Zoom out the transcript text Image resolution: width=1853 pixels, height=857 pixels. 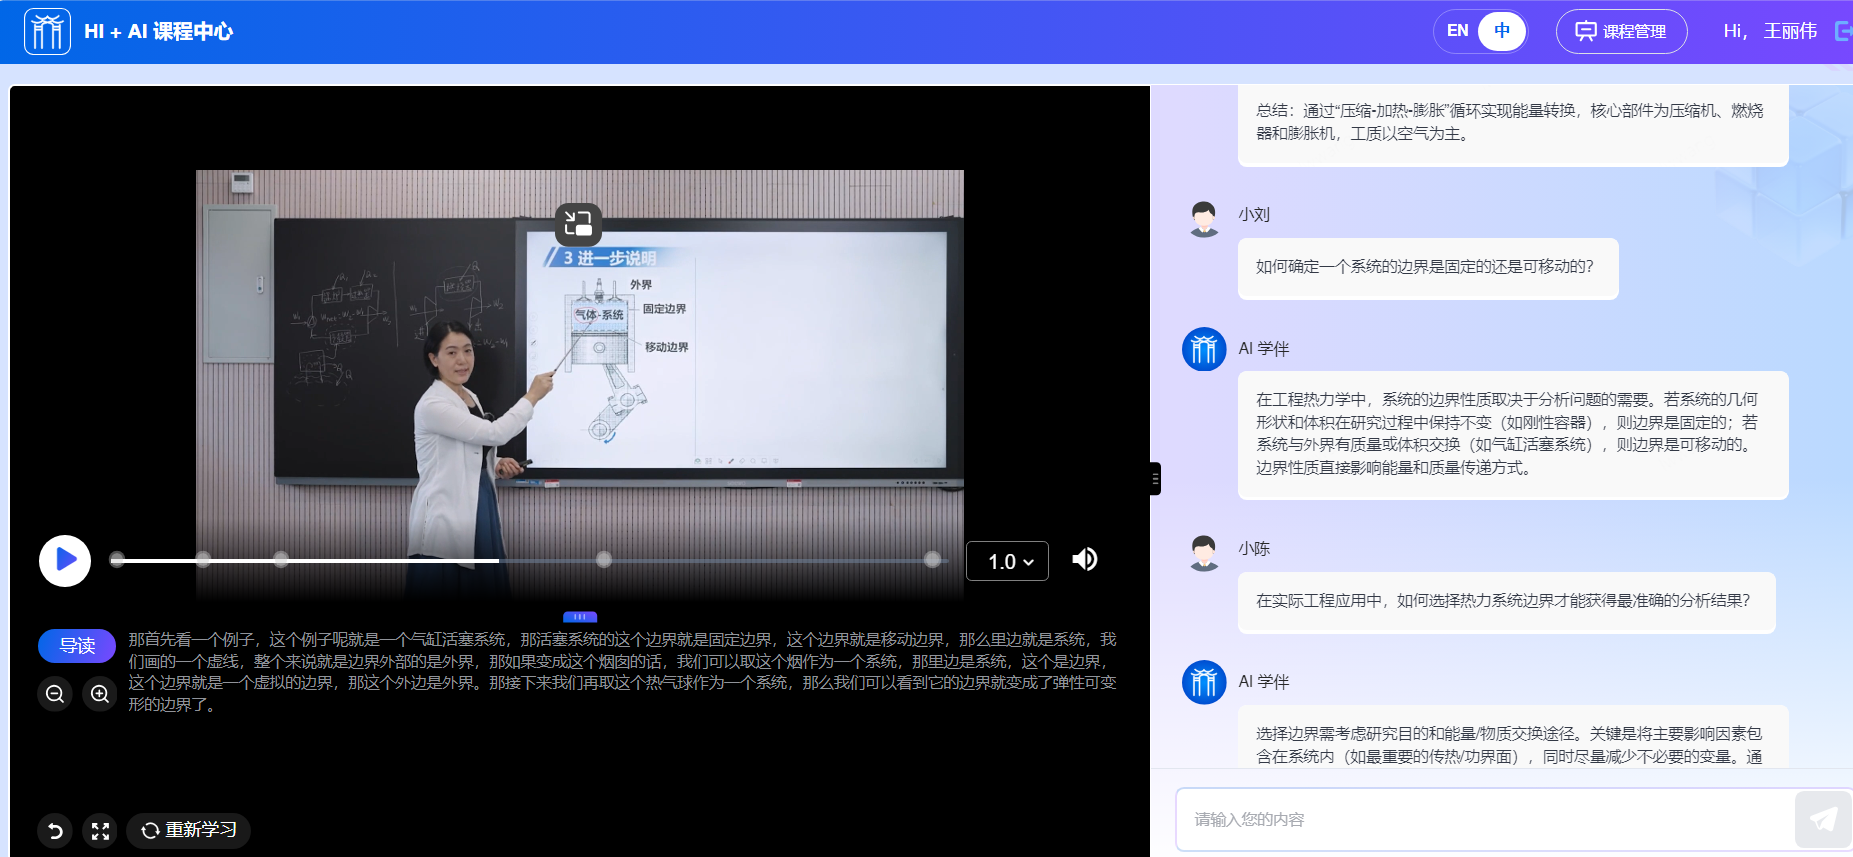55,693
